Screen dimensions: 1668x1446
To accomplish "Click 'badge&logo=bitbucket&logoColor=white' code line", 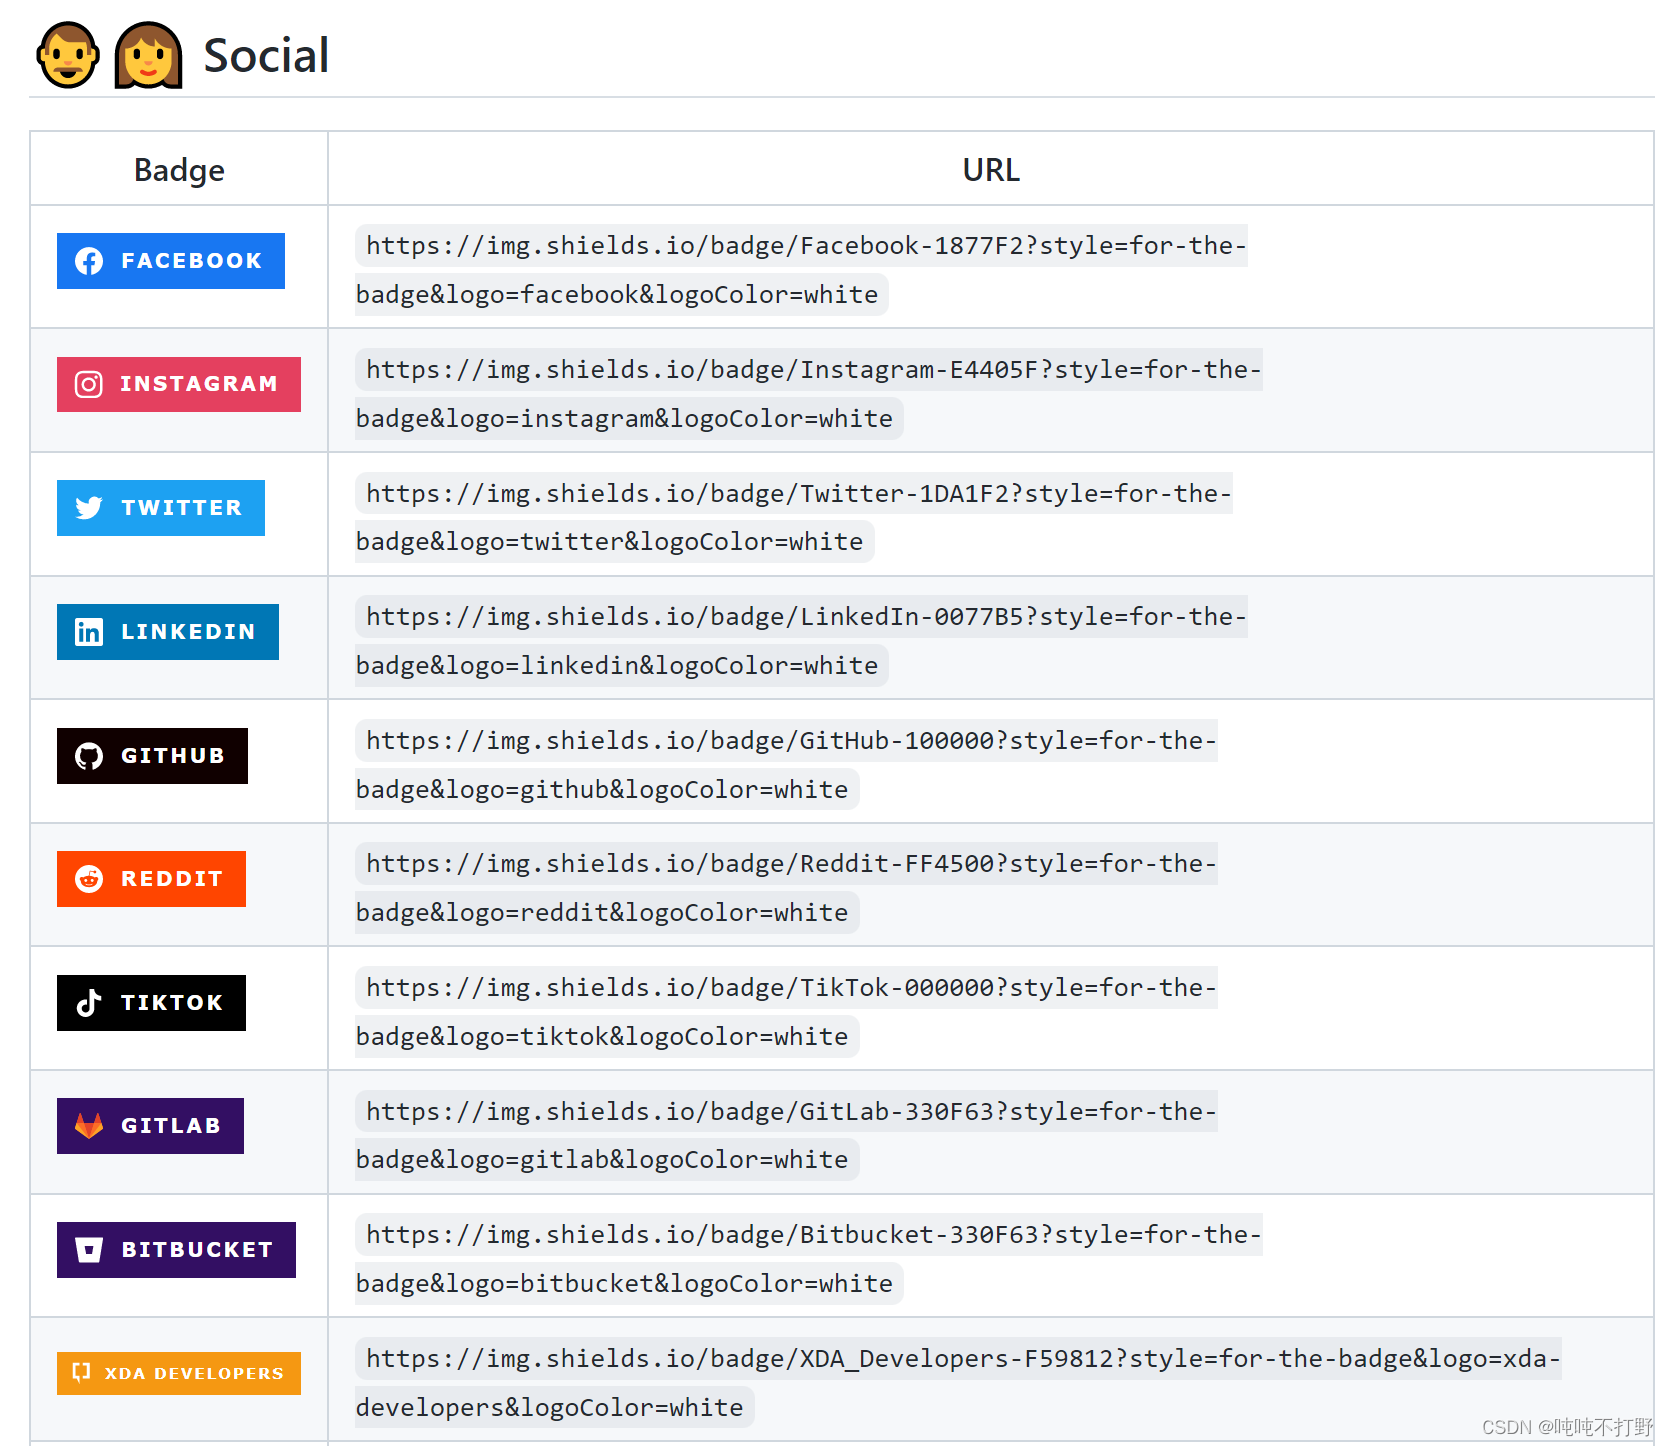I will (x=629, y=1284).
